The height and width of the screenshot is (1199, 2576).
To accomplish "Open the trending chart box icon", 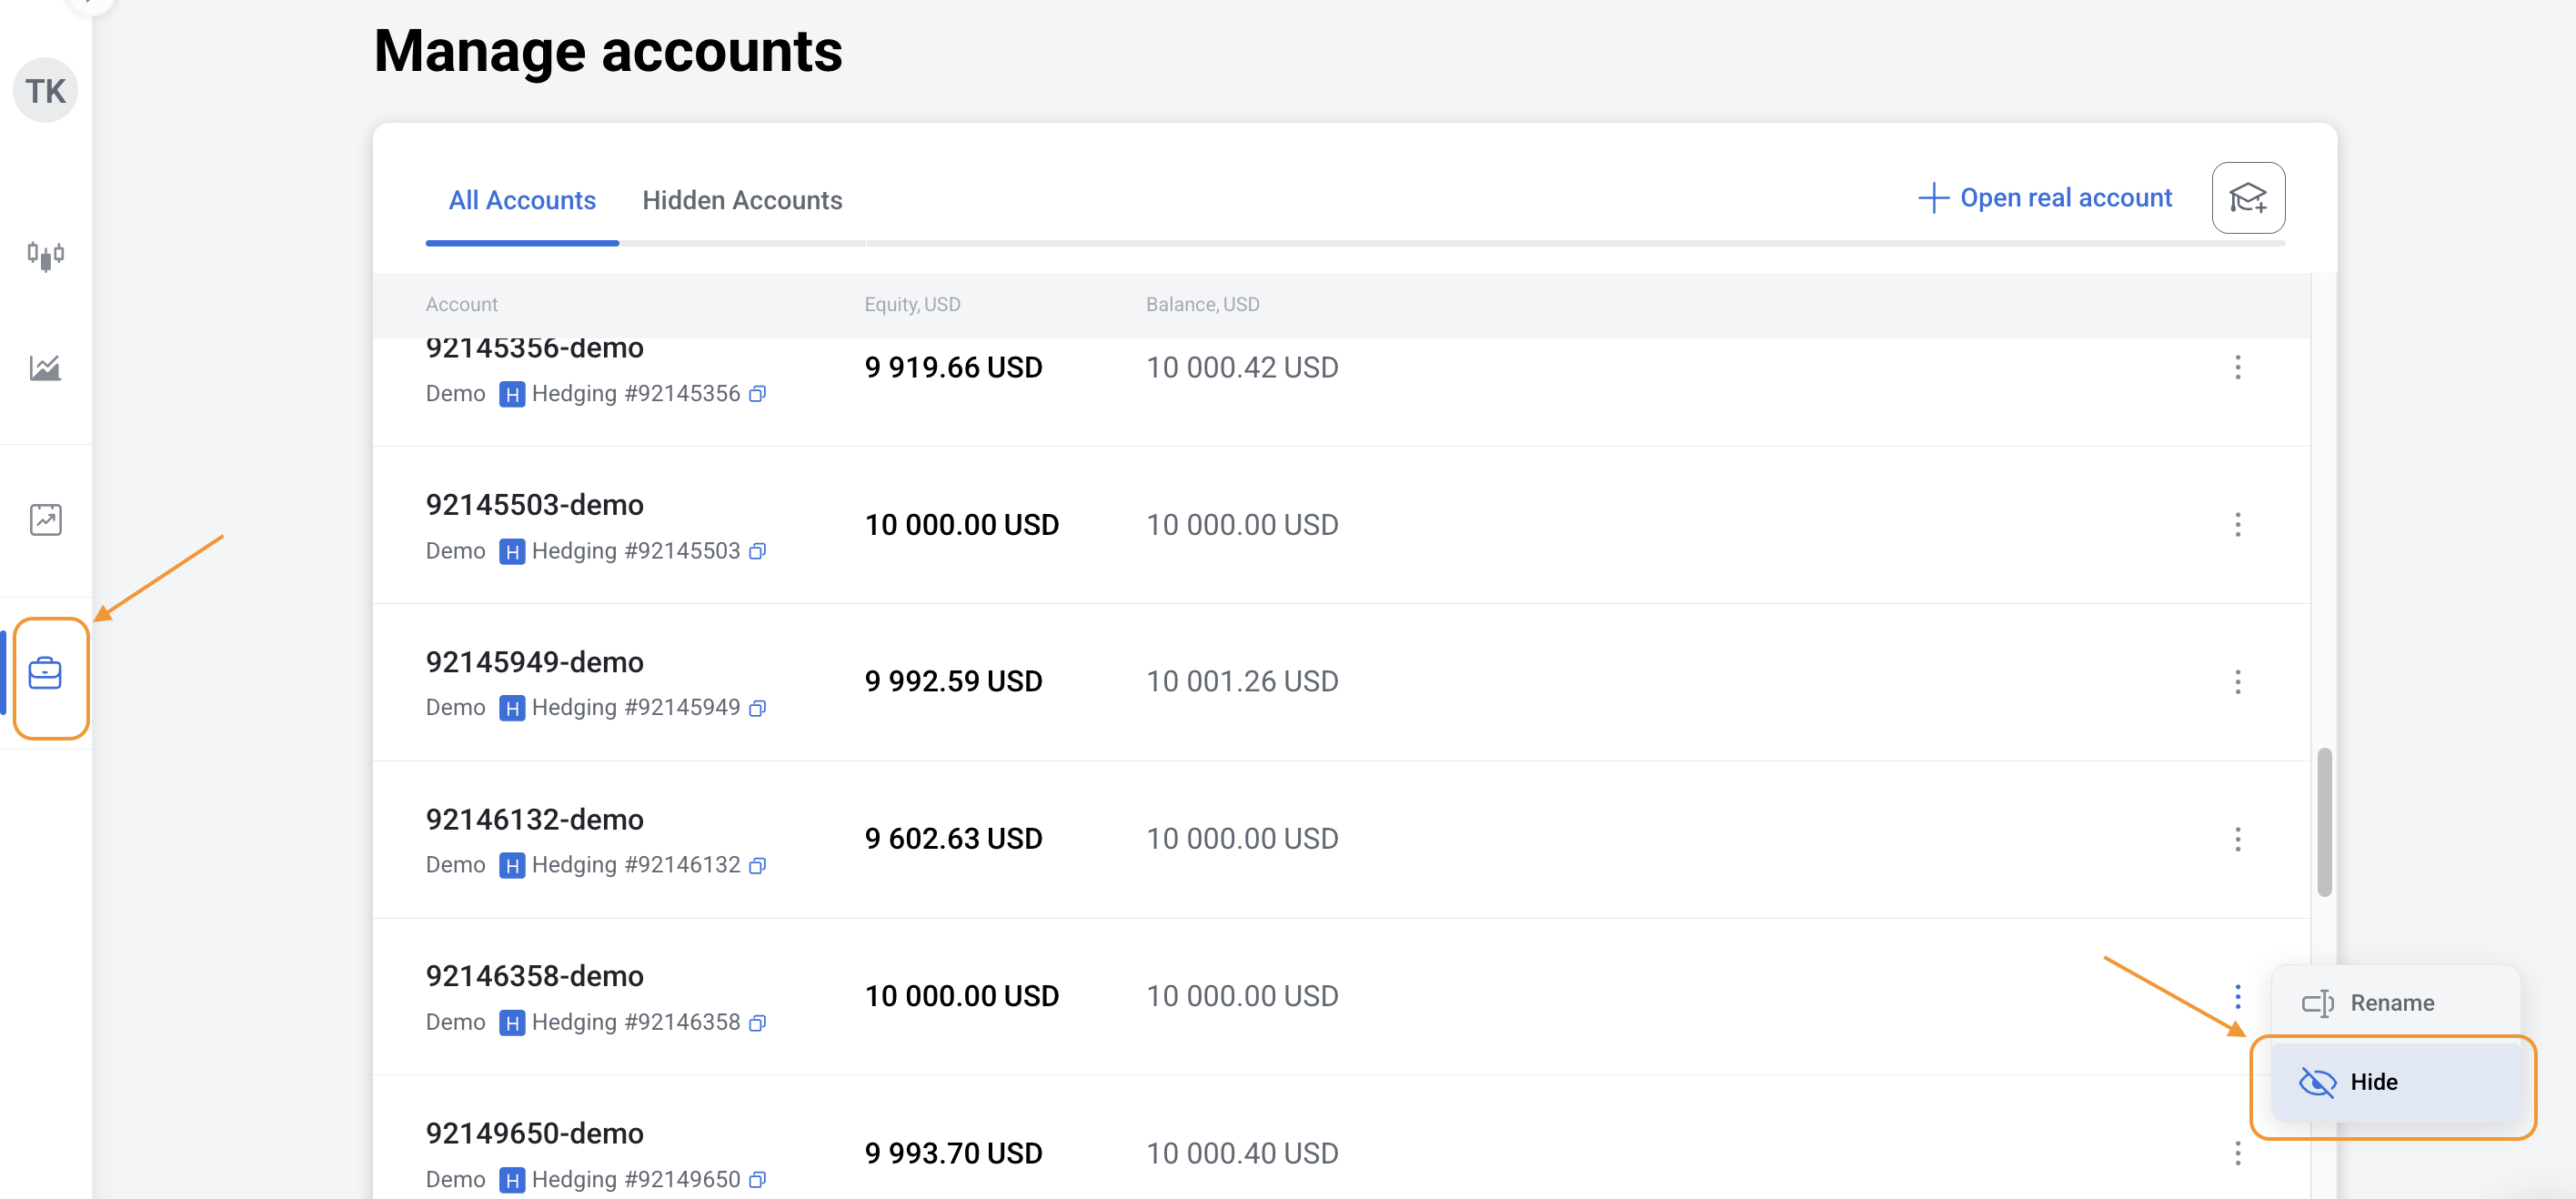I will 45,519.
